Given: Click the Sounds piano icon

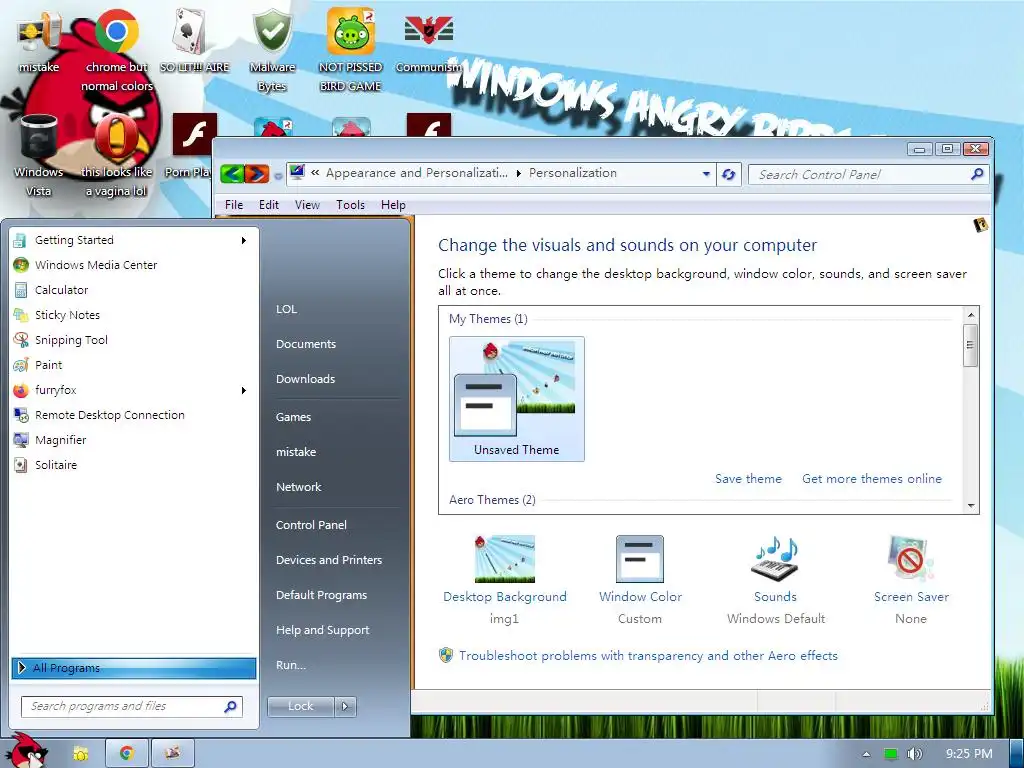Looking at the screenshot, I should pos(775,558).
